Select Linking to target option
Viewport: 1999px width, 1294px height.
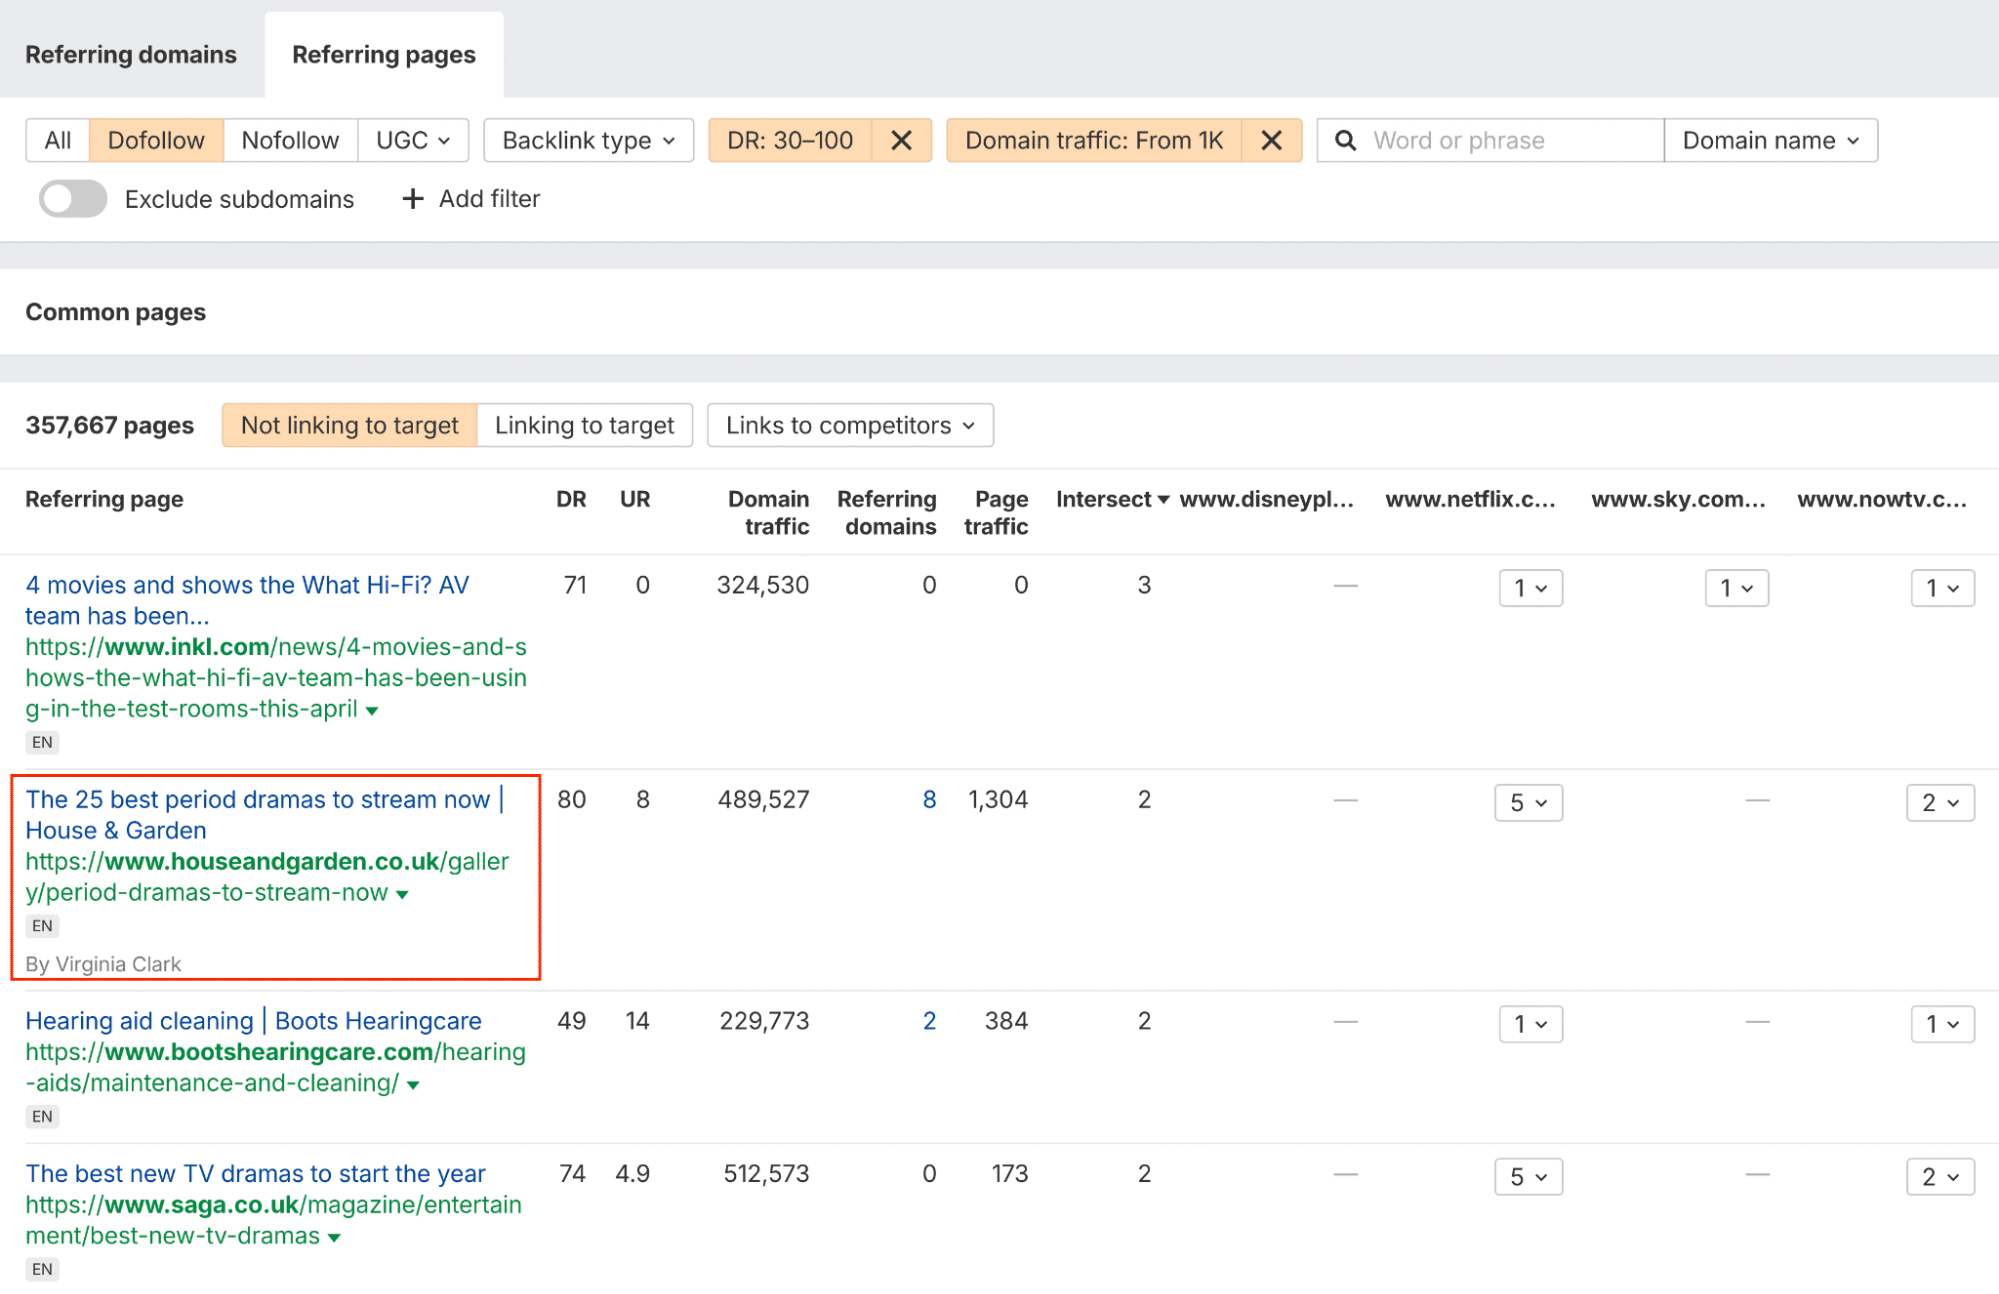[x=584, y=426]
